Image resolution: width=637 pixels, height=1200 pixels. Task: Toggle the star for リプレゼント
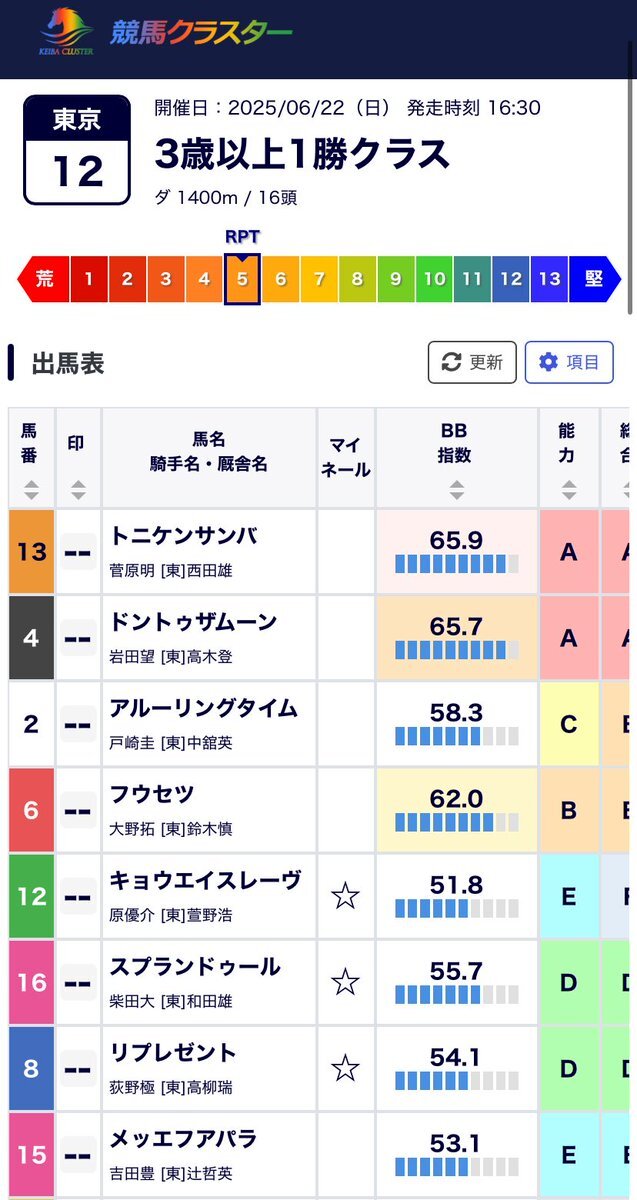pos(345,1068)
